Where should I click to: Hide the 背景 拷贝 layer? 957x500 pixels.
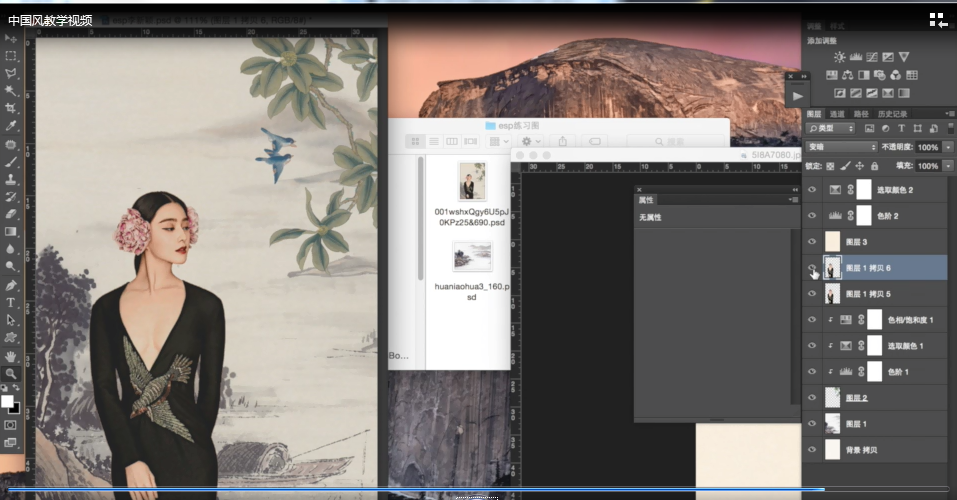click(x=812, y=450)
